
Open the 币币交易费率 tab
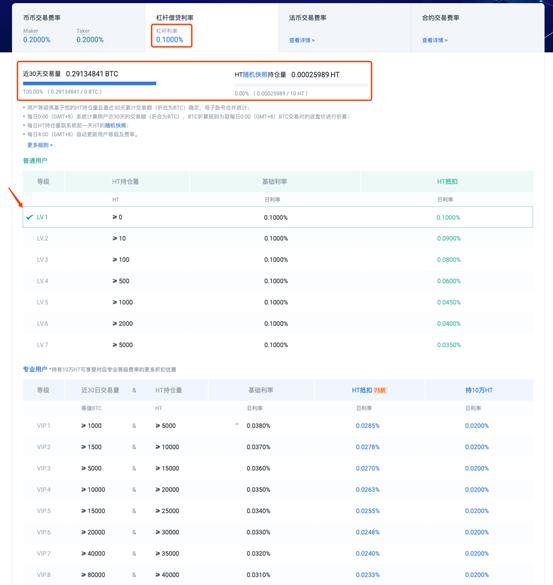79,28
